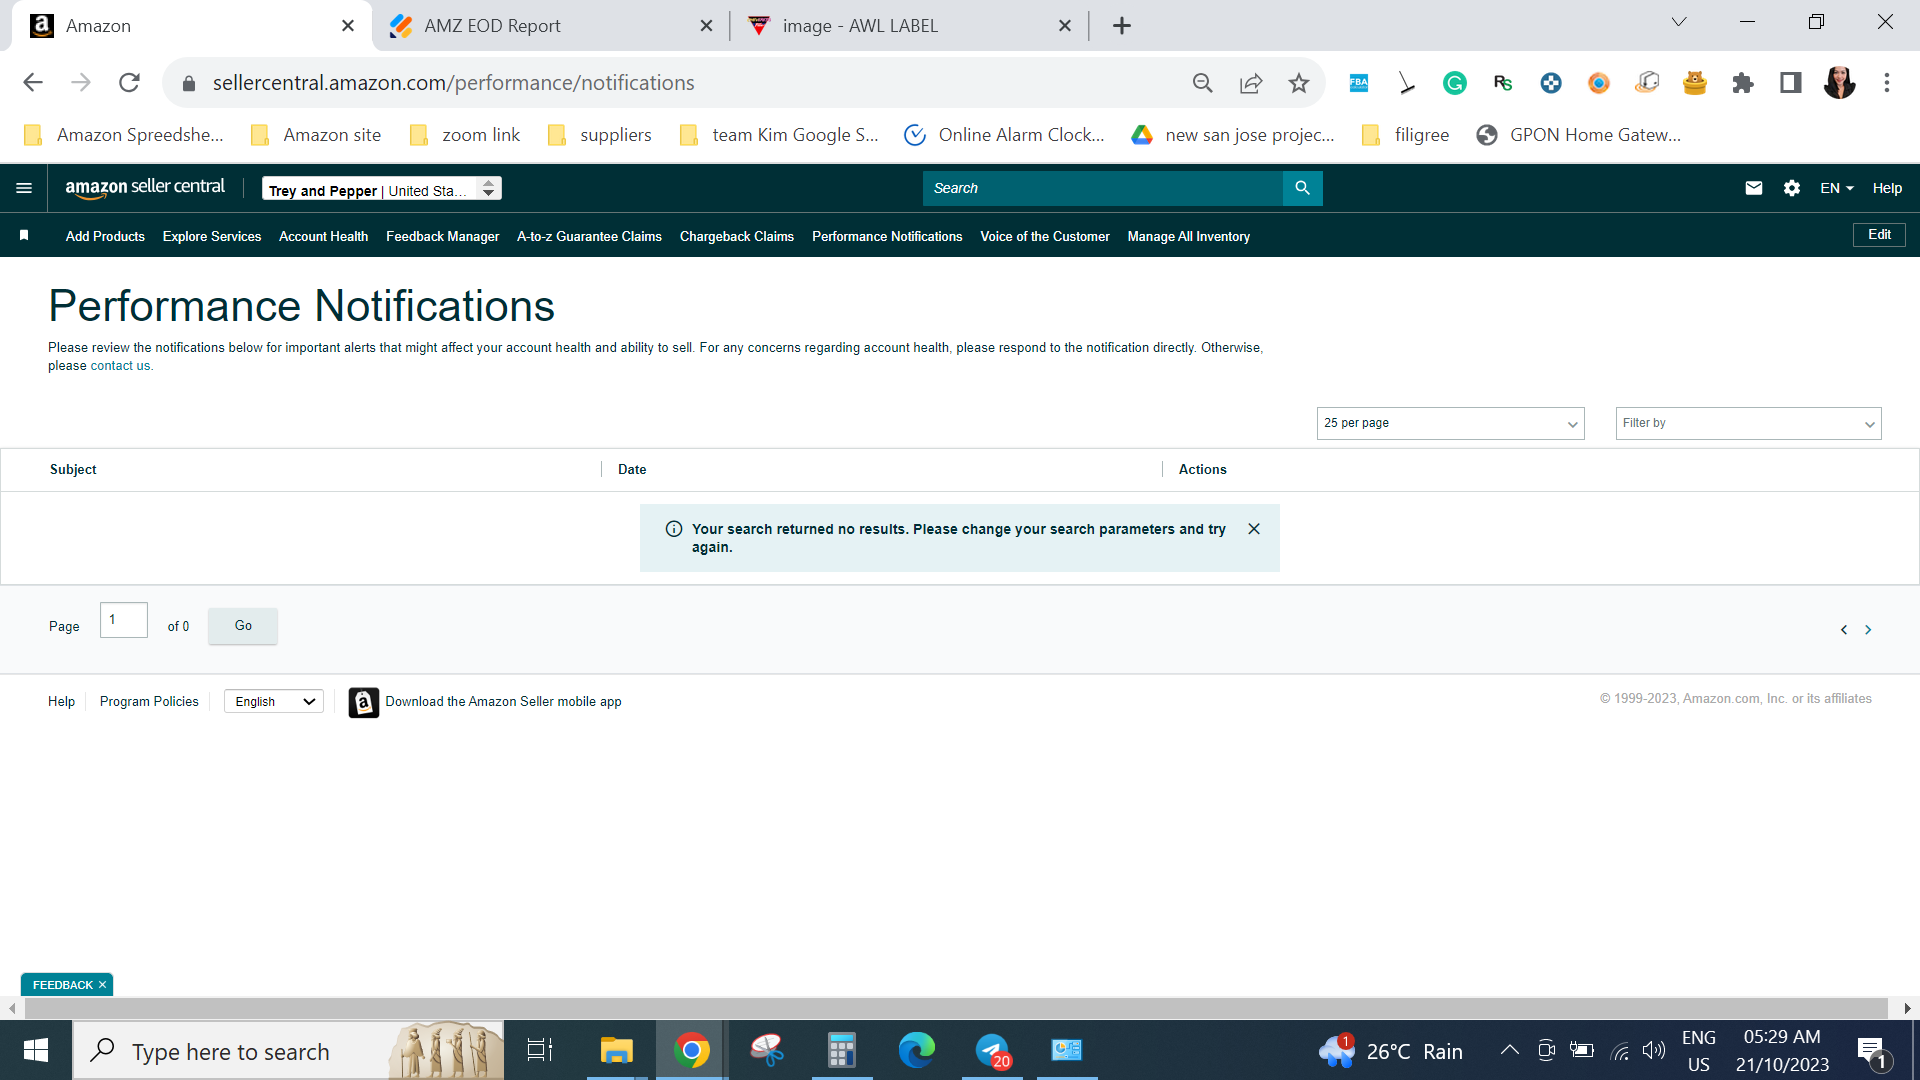Switch to the image - AWL LABEL tab
Image resolution: width=1920 pixels, height=1080 pixels.
910,26
